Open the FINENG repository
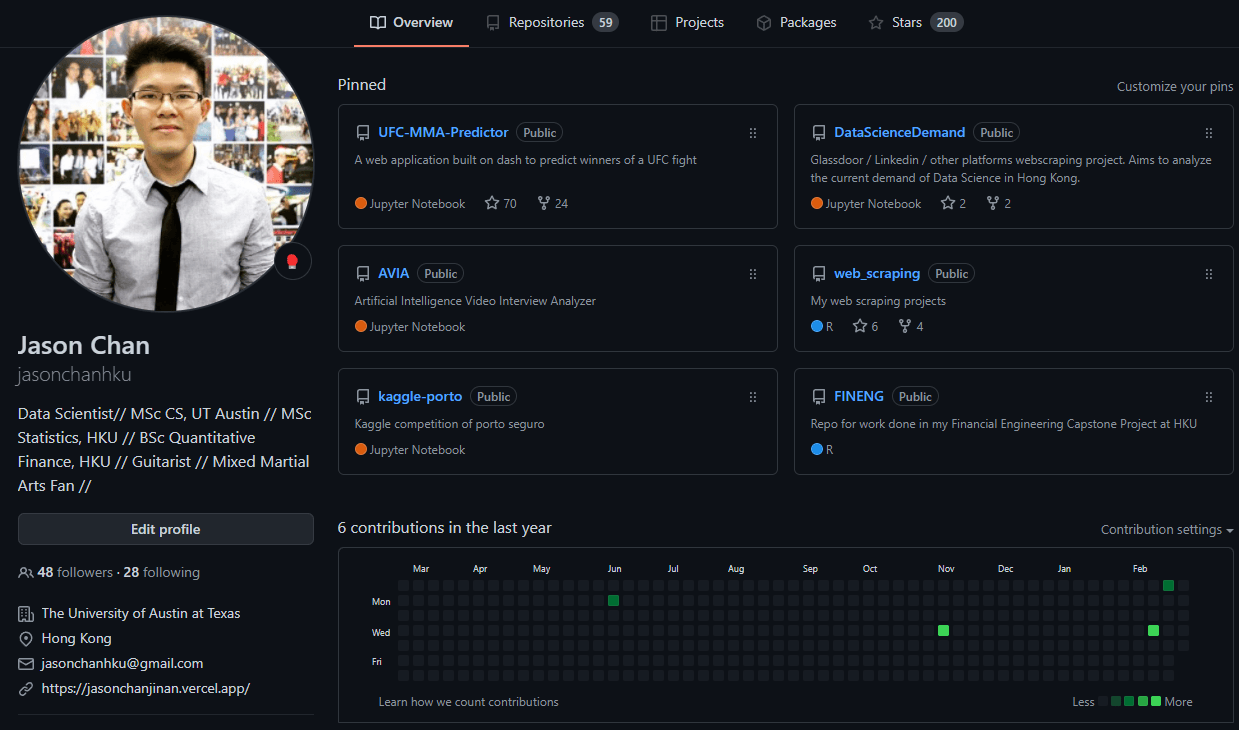This screenshot has height=730, width=1239. (x=859, y=396)
